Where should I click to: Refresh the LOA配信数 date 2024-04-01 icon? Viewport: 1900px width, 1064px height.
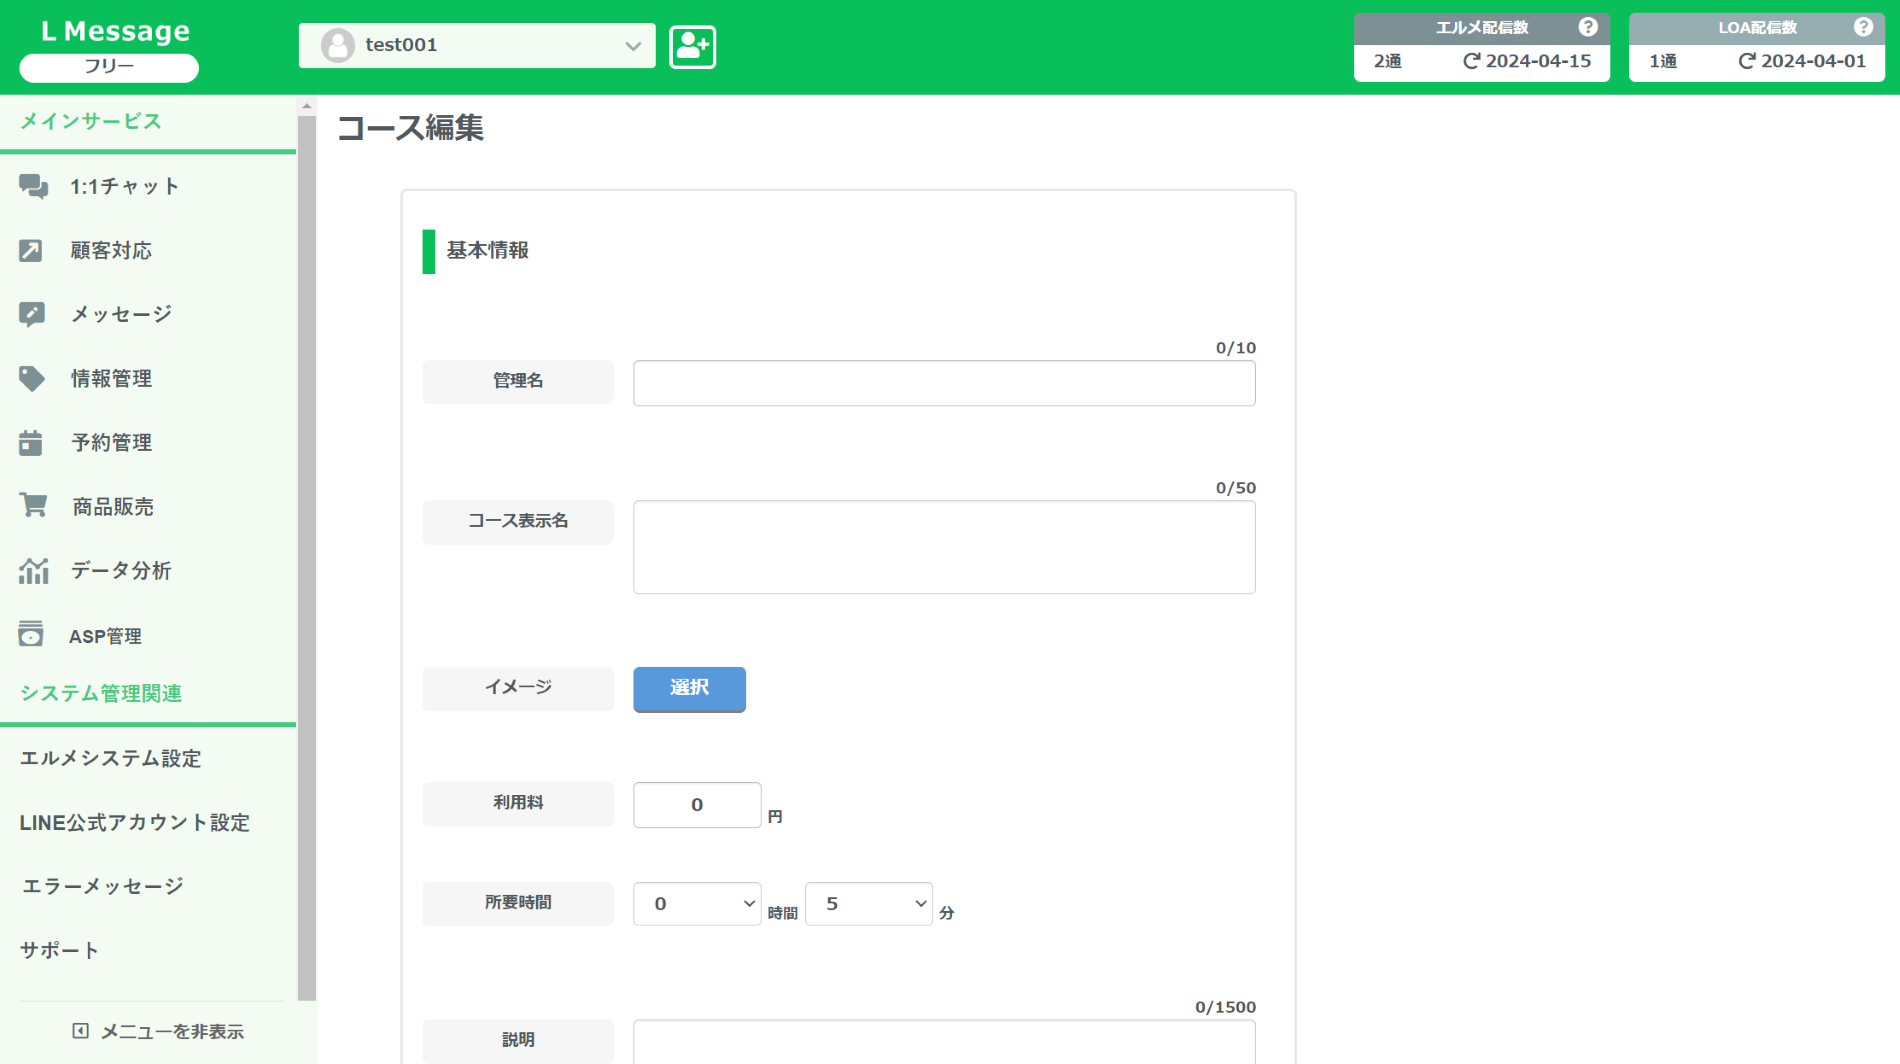1747,61
